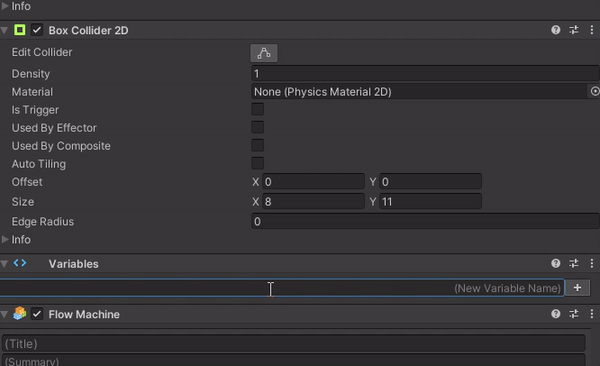Disable the Box Collider 2D component checkbox
This screenshot has width=600, height=366.
tap(37, 30)
